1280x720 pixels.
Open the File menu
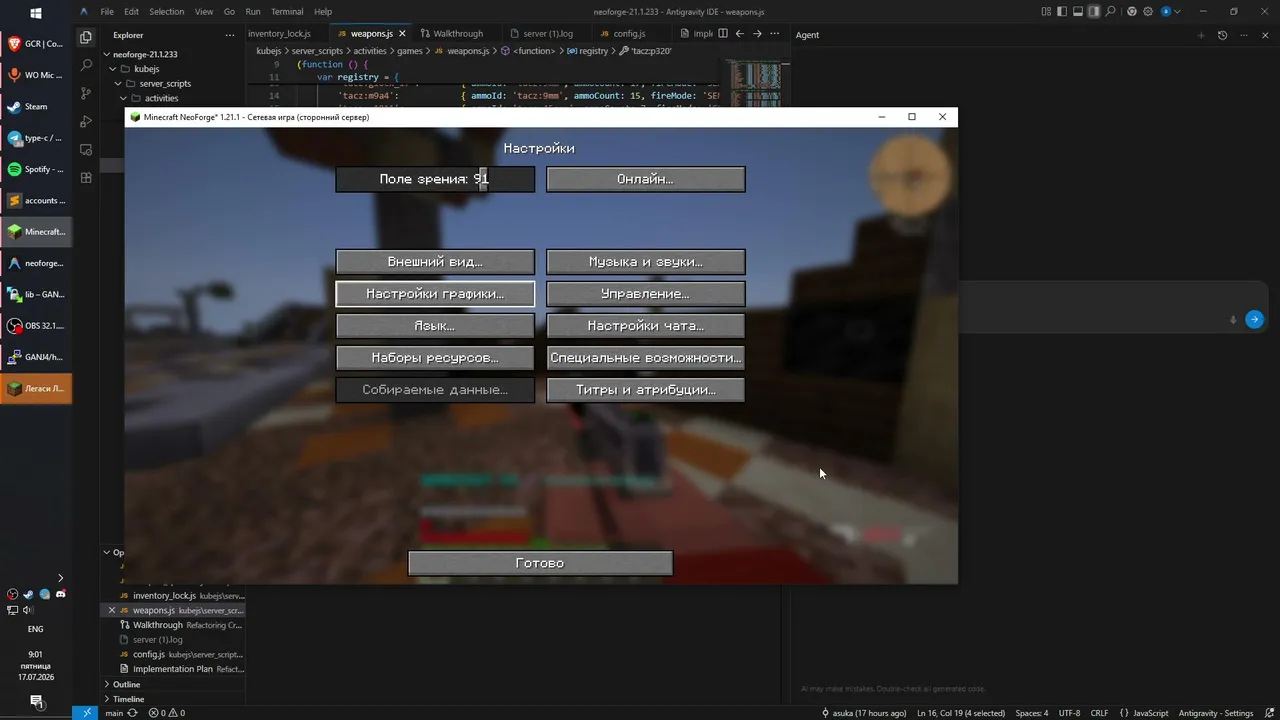pyautogui.click(x=107, y=12)
